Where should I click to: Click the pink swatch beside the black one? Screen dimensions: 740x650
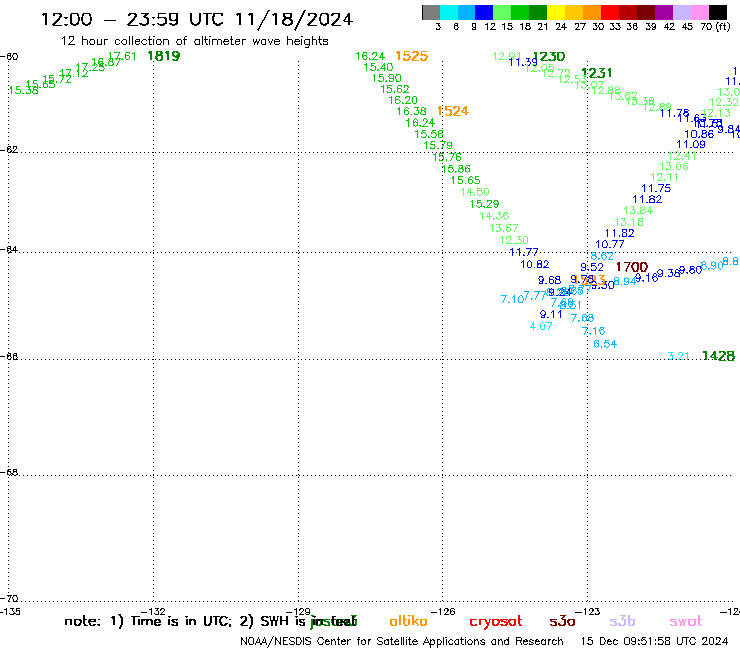[699, 12]
